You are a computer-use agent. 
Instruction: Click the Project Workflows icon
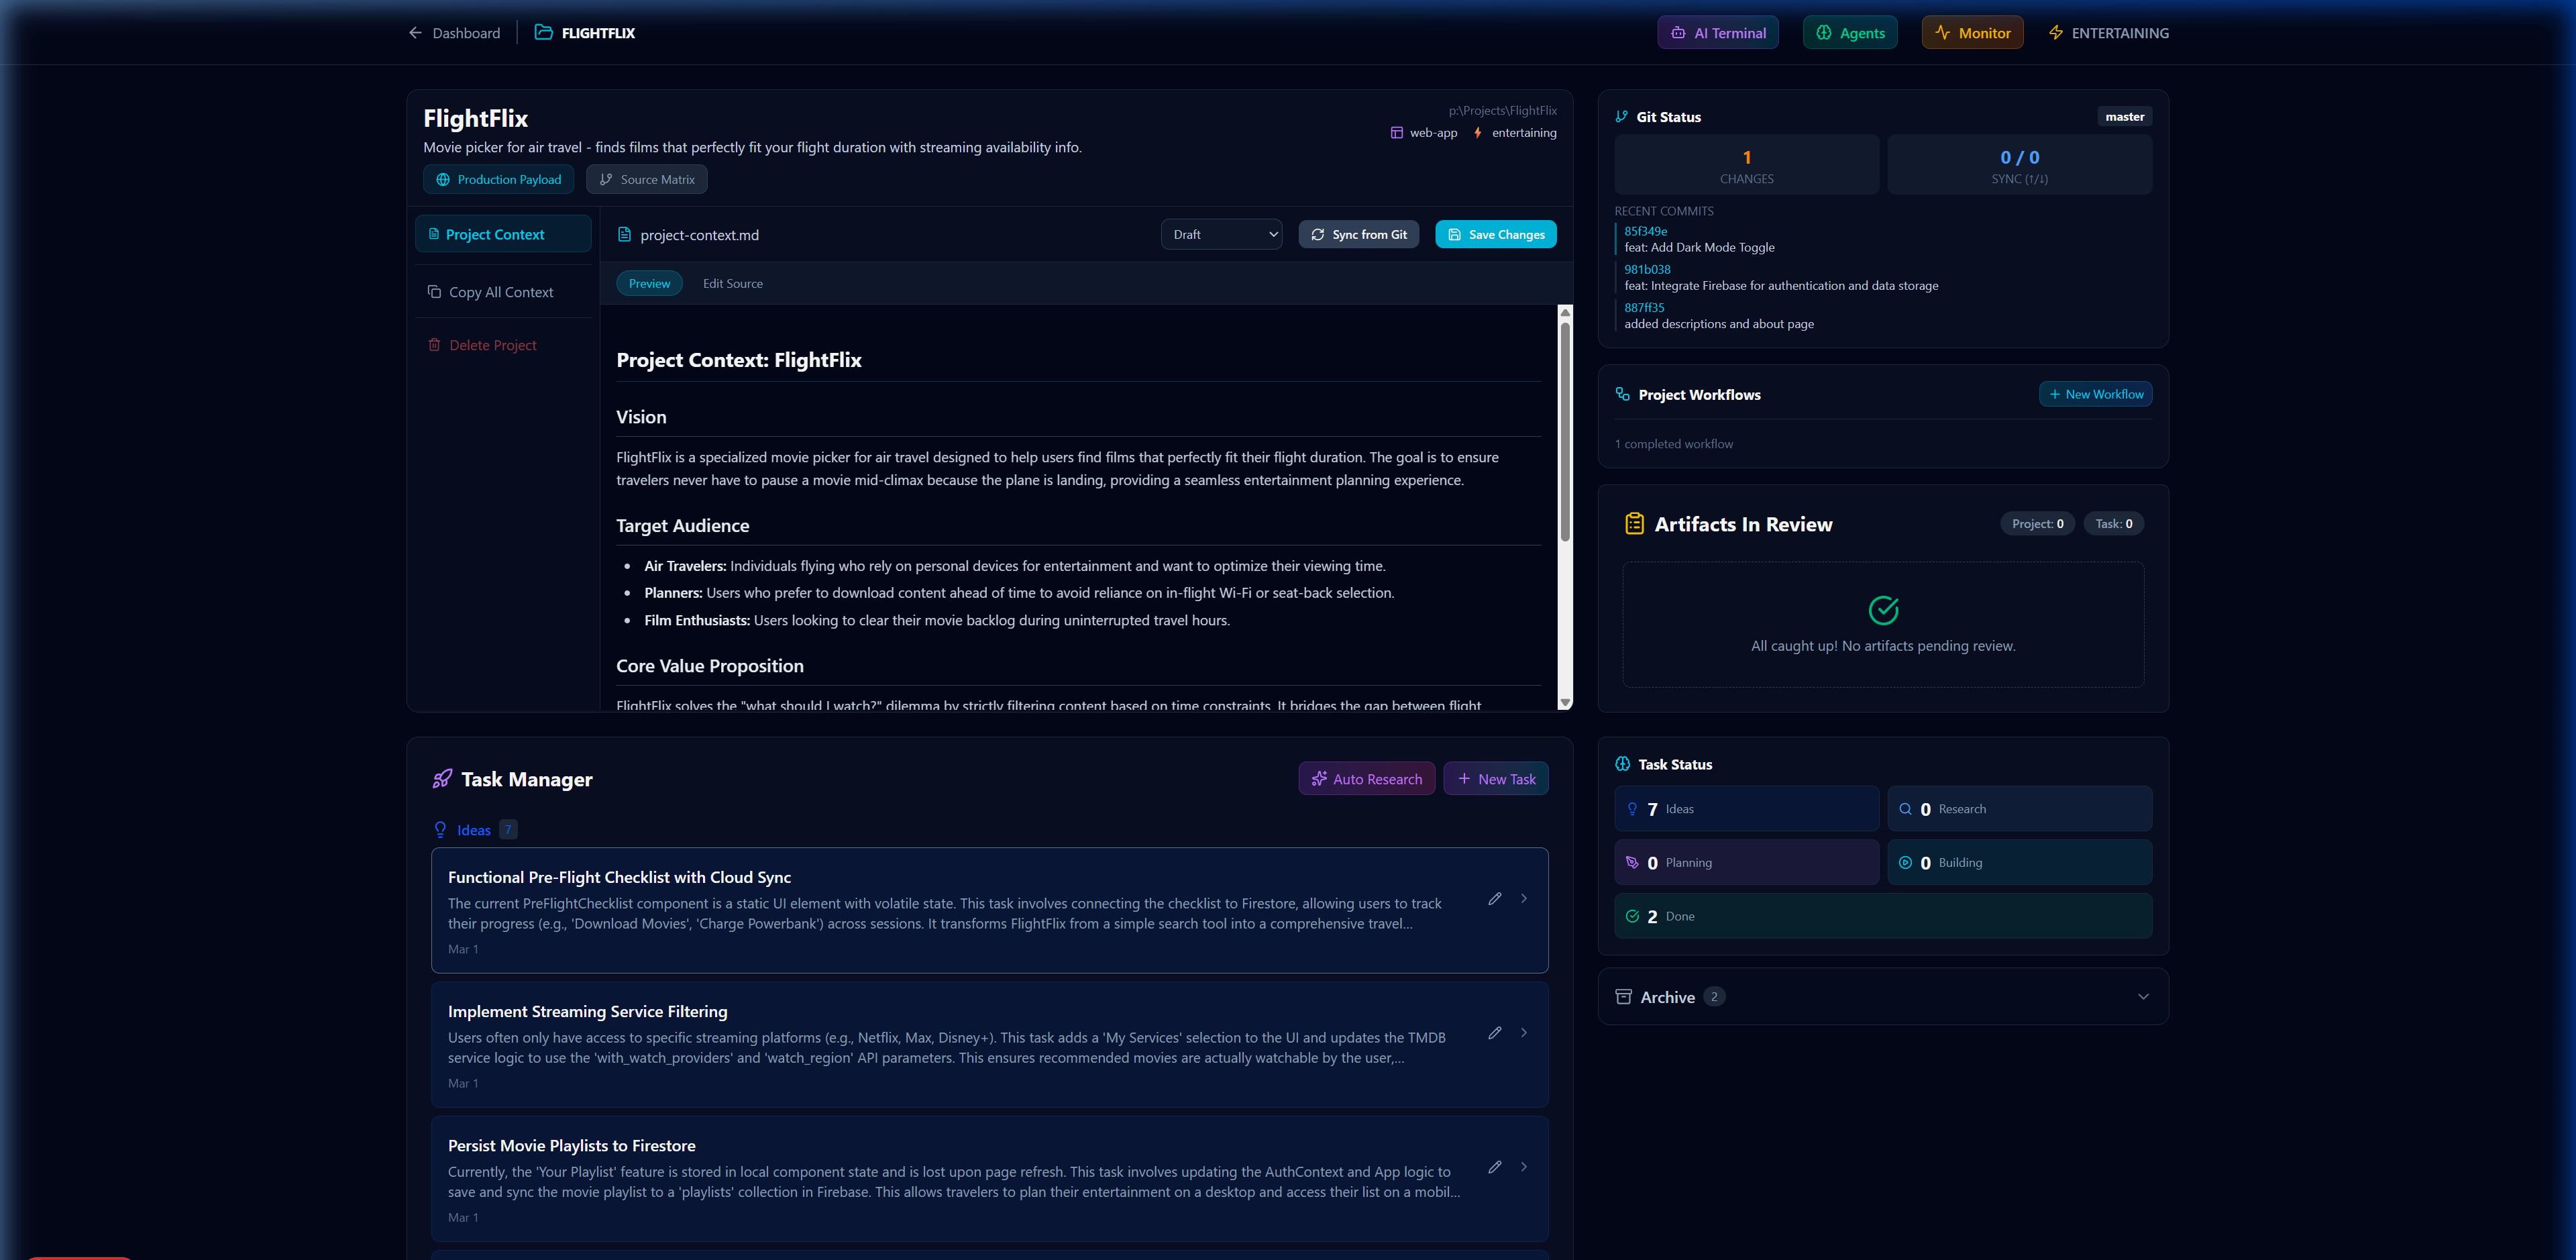click(x=1622, y=394)
